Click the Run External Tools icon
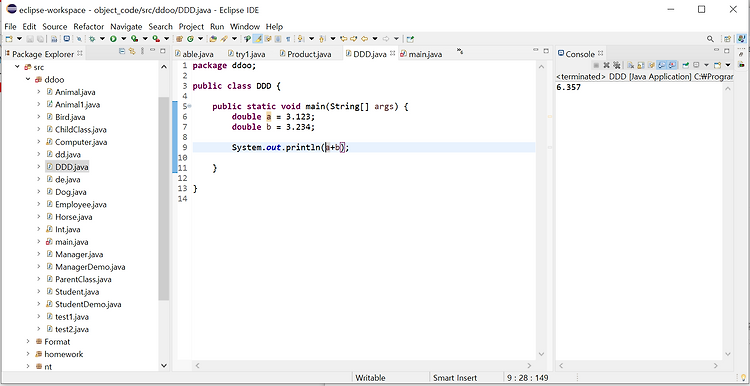Screen dimensions: 750x386 (x=156, y=39)
